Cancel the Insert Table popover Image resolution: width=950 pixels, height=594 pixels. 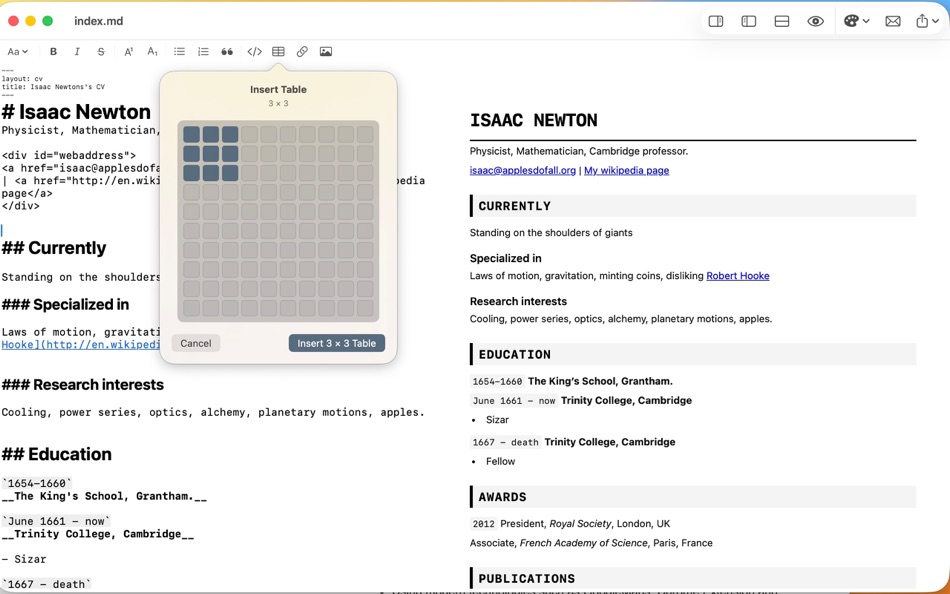click(196, 343)
